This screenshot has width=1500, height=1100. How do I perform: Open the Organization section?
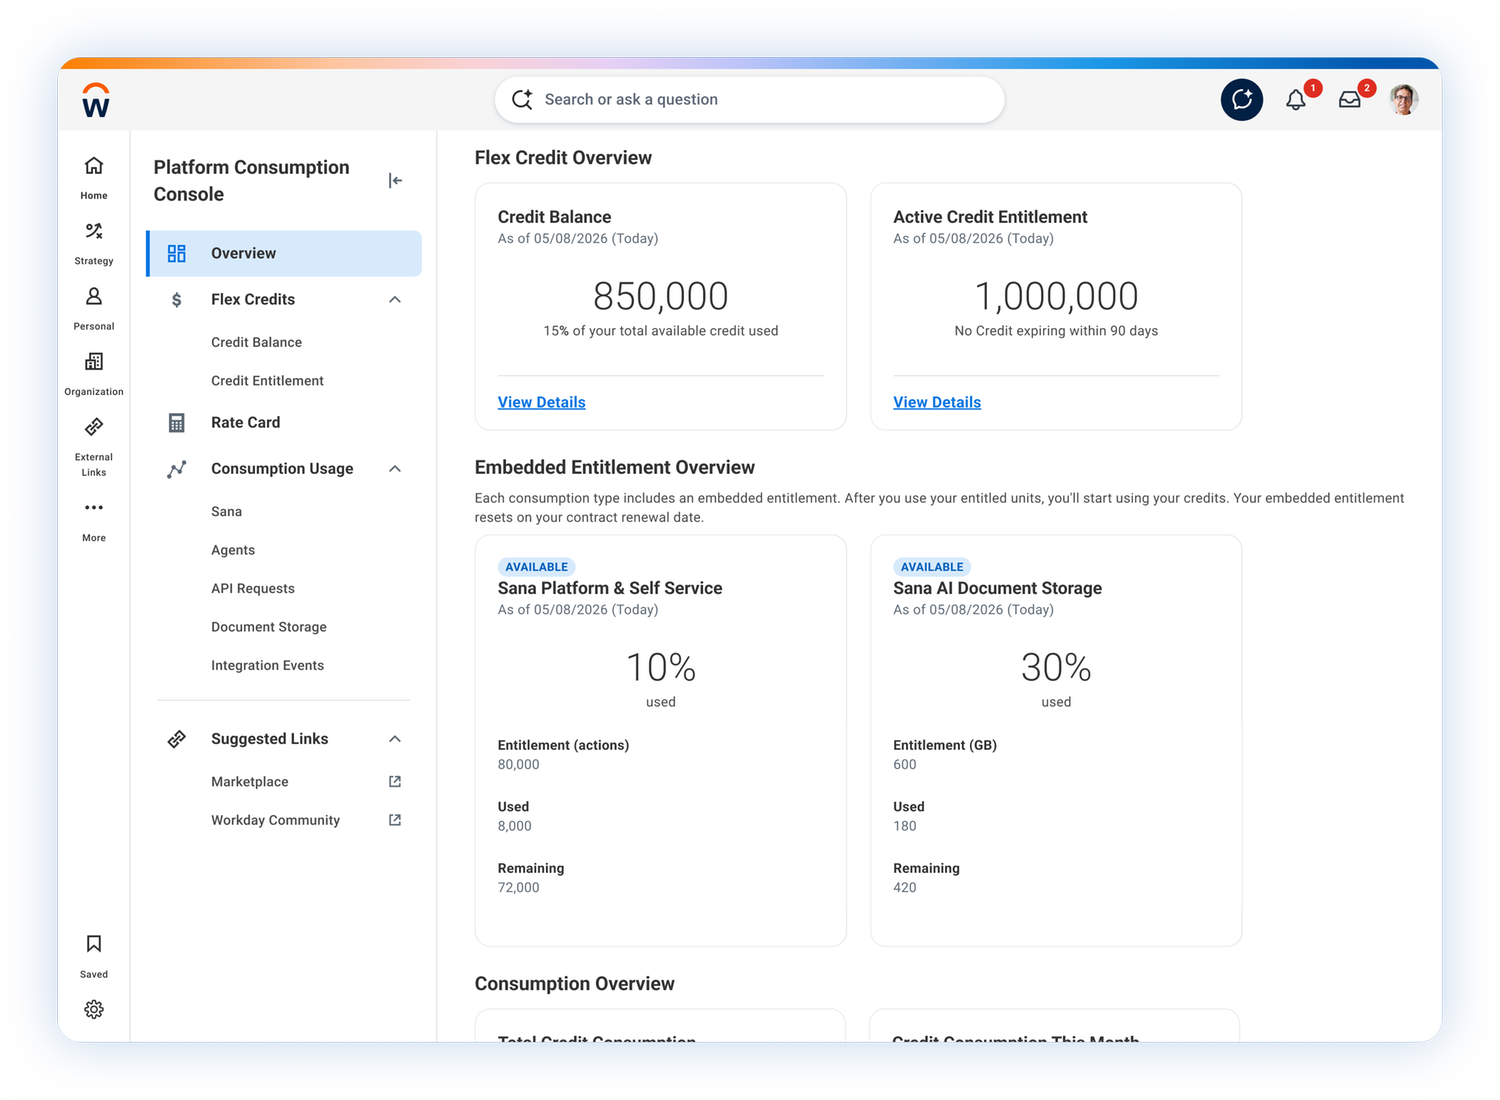94,374
